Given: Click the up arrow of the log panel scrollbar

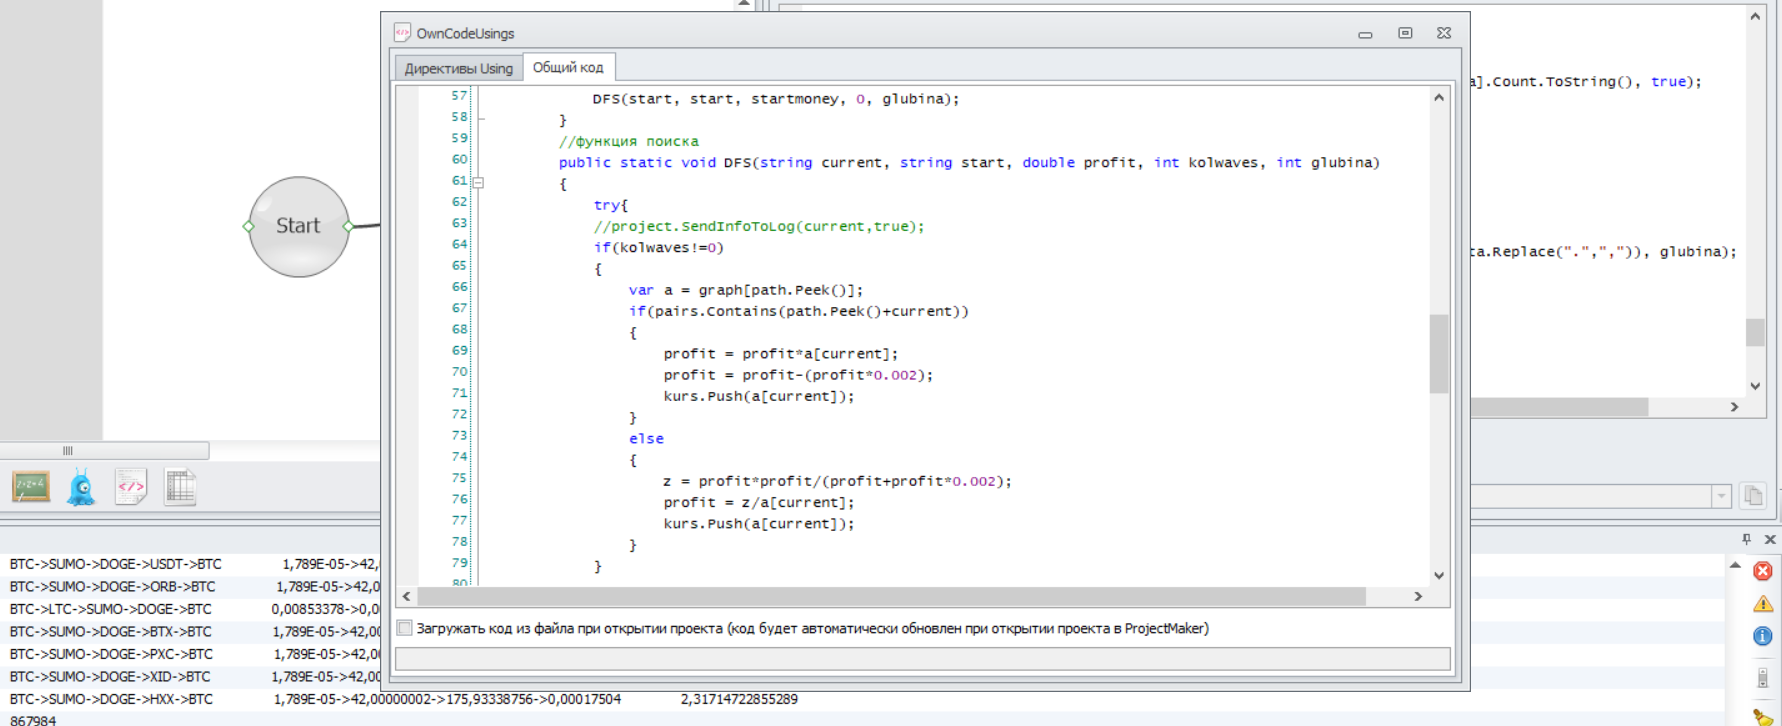Looking at the screenshot, I should tap(1735, 565).
